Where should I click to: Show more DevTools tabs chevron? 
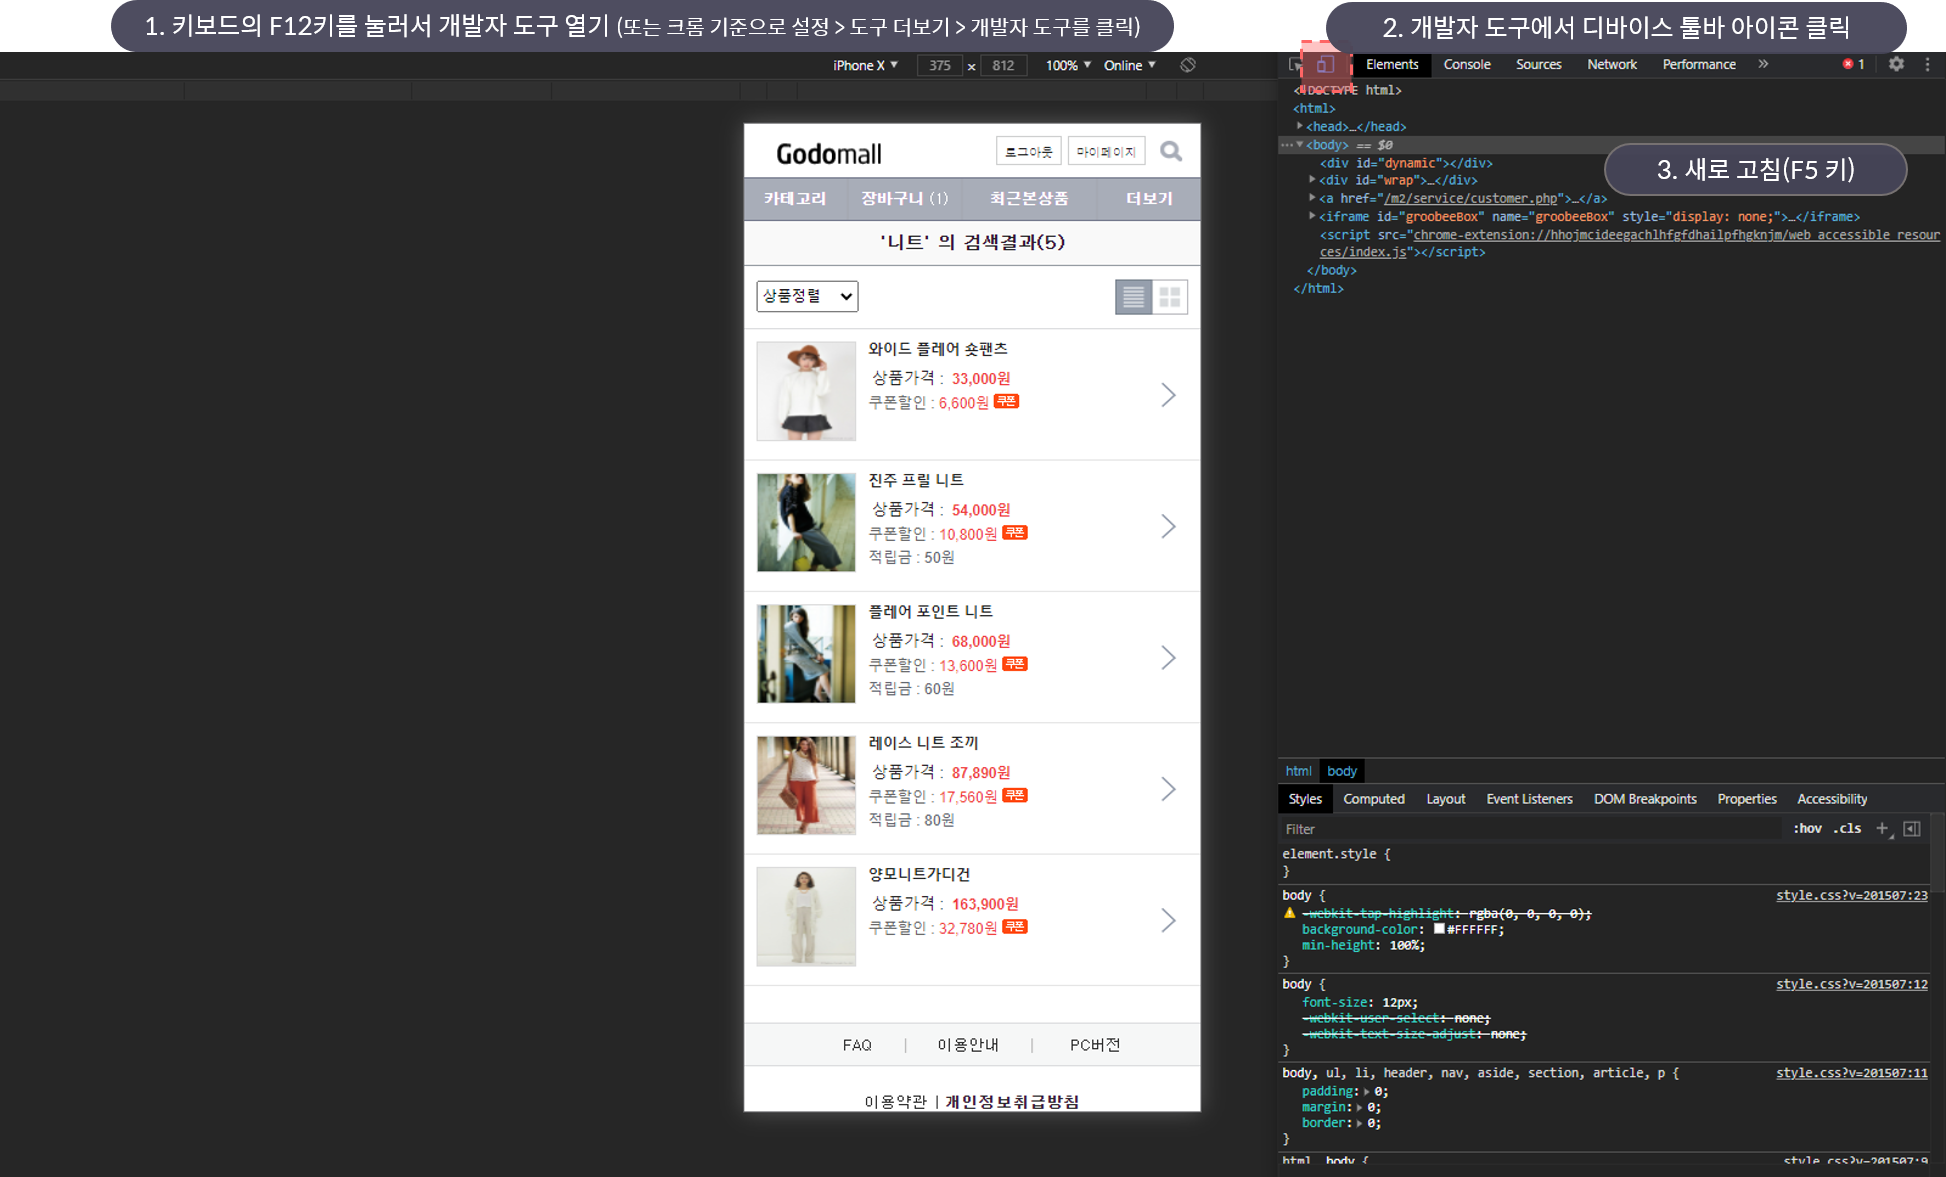[1763, 64]
